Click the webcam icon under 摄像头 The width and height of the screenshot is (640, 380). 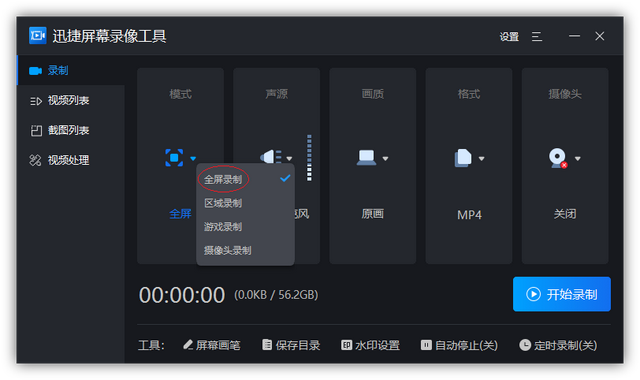pyautogui.click(x=558, y=158)
